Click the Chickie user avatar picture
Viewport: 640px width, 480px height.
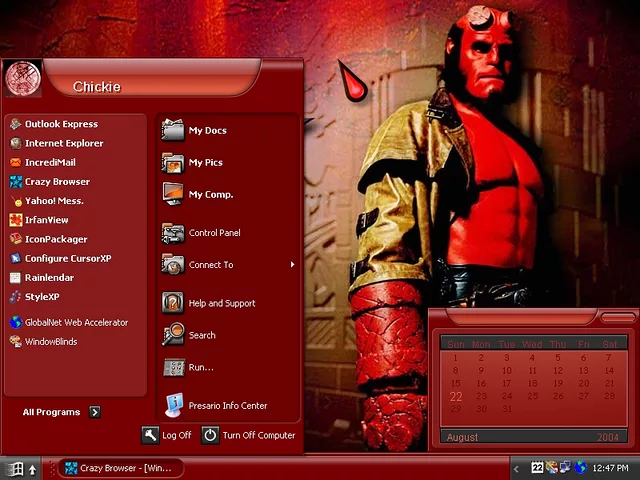click(23, 78)
